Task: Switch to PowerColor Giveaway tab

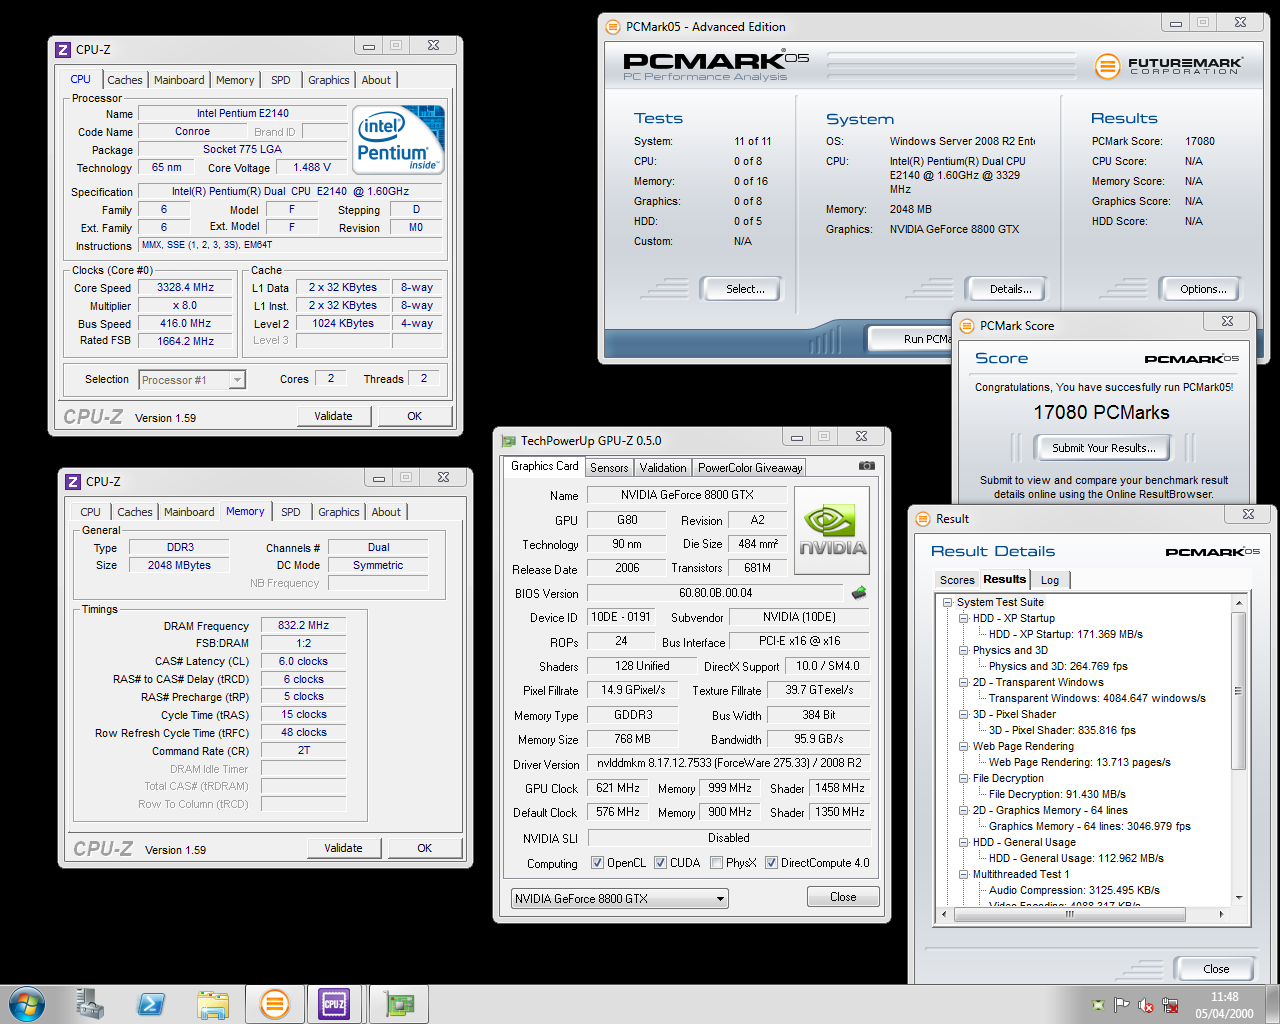Action: tap(750, 468)
